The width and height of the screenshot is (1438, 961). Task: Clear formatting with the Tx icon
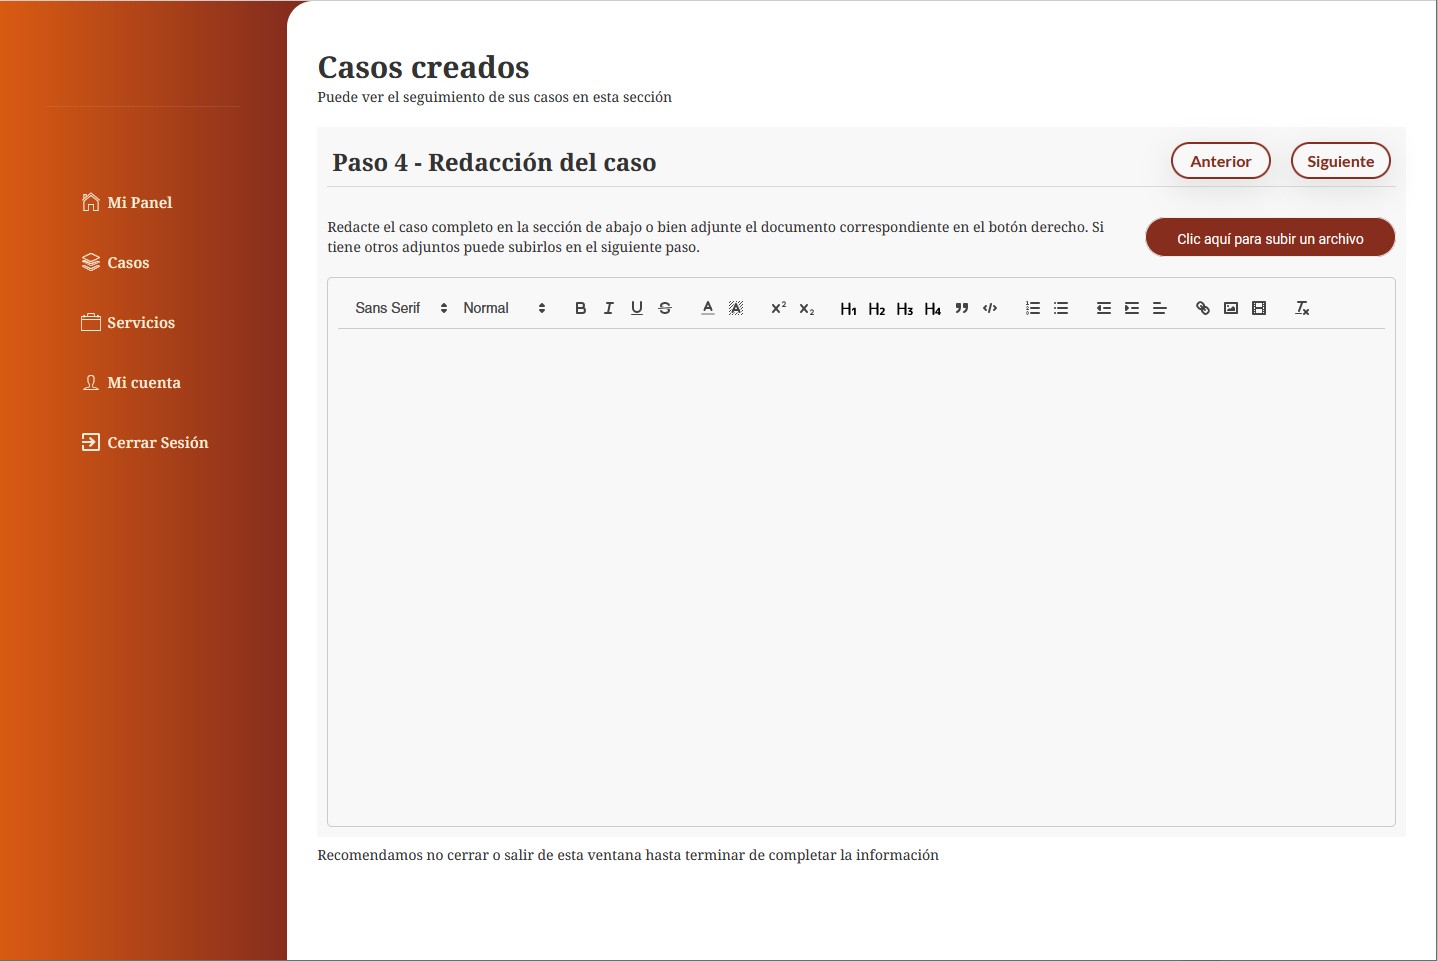[1302, 308]
